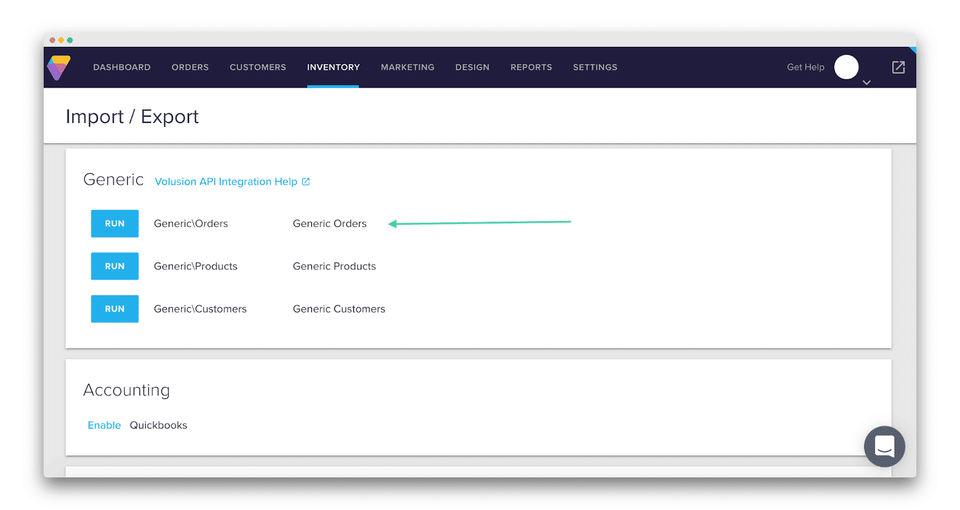The width and height of the screenshot is (960, 510).
Task: Open the Marketing menu
Action: 407,67
